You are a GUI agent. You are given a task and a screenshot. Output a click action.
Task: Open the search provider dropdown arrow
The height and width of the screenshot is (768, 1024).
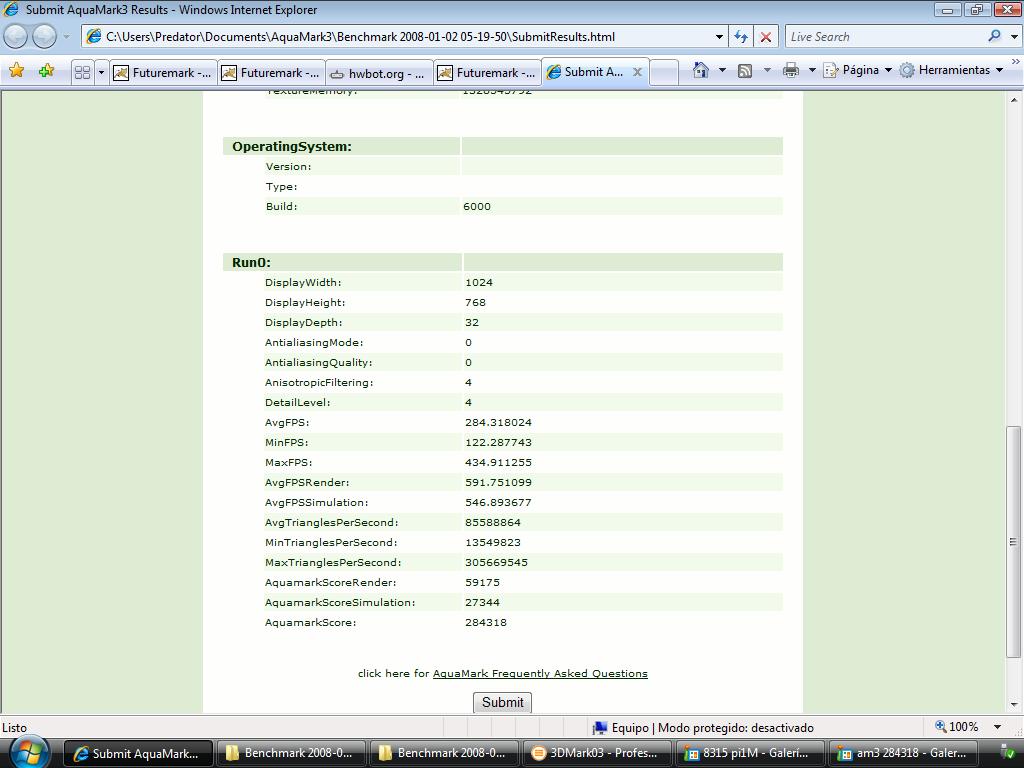point(1014,37)
